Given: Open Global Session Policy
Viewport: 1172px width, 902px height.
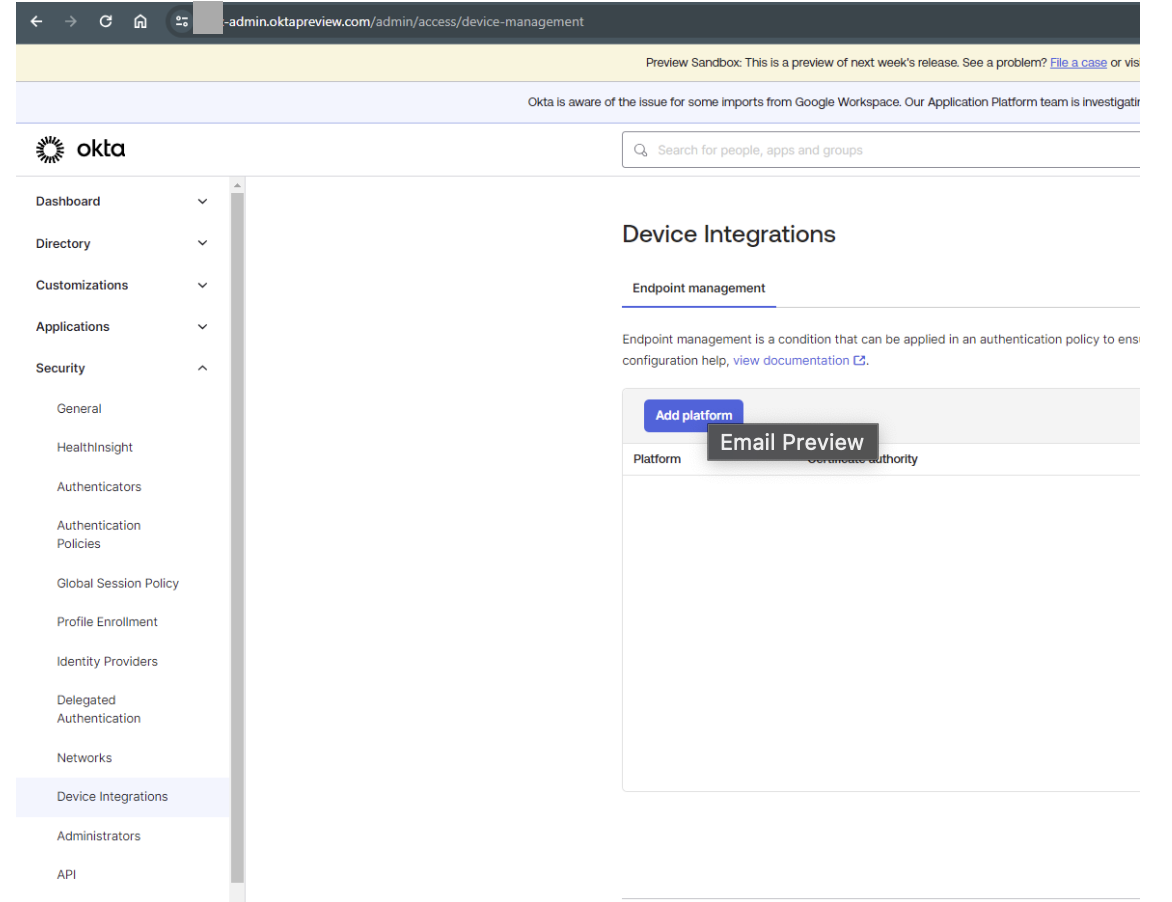Looking at the screenshot, I should pyautogui.click(x=118, y=584).
